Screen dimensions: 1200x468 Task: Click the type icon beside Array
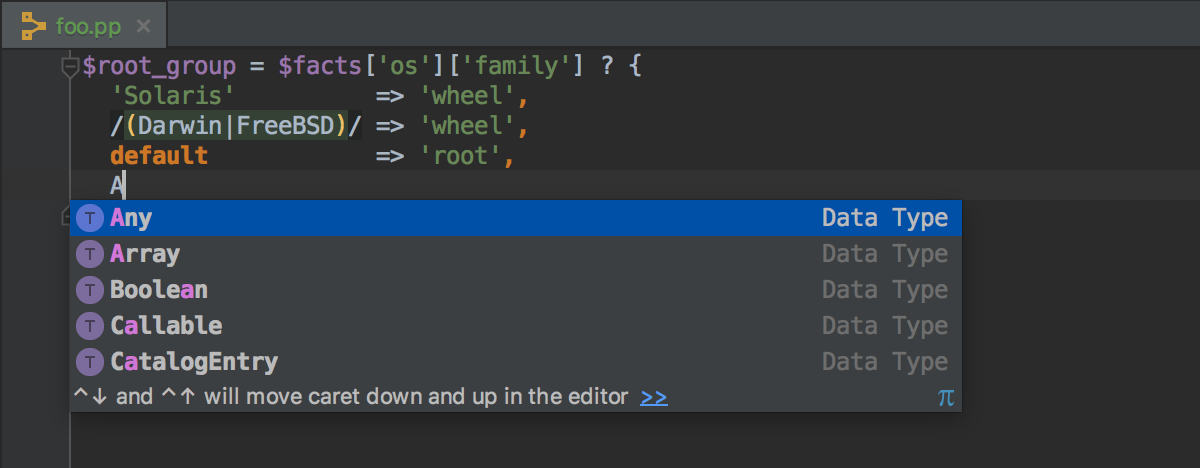[90, 254]
